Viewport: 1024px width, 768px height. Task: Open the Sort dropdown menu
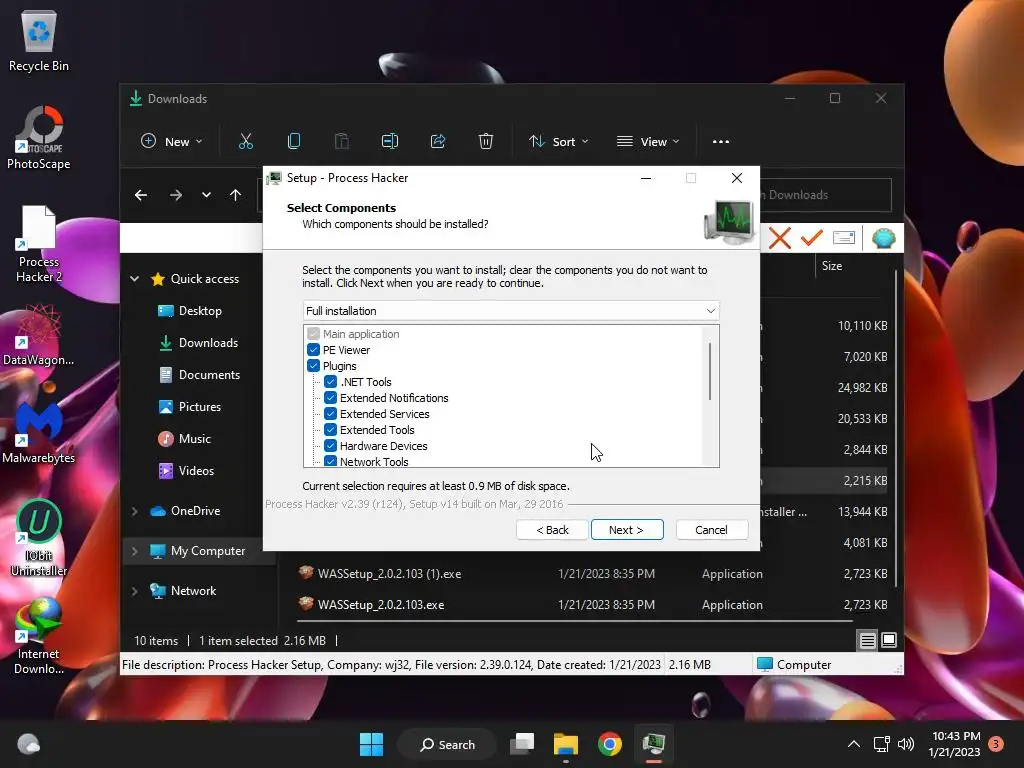point(558,141)
